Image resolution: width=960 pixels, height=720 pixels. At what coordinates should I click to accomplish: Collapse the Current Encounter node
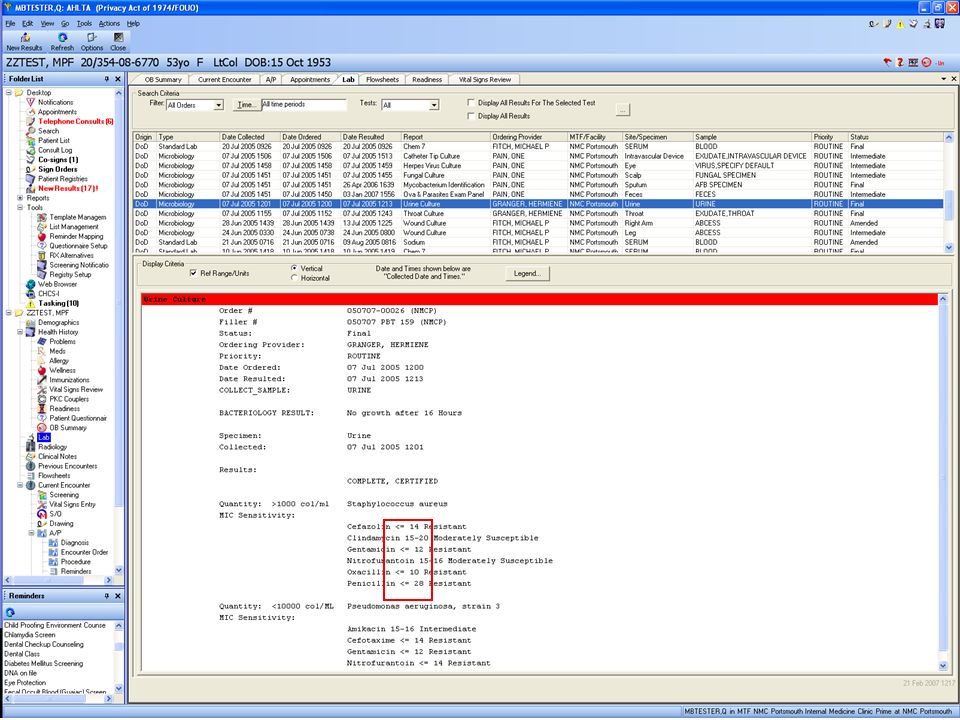[x=20, y=485]
